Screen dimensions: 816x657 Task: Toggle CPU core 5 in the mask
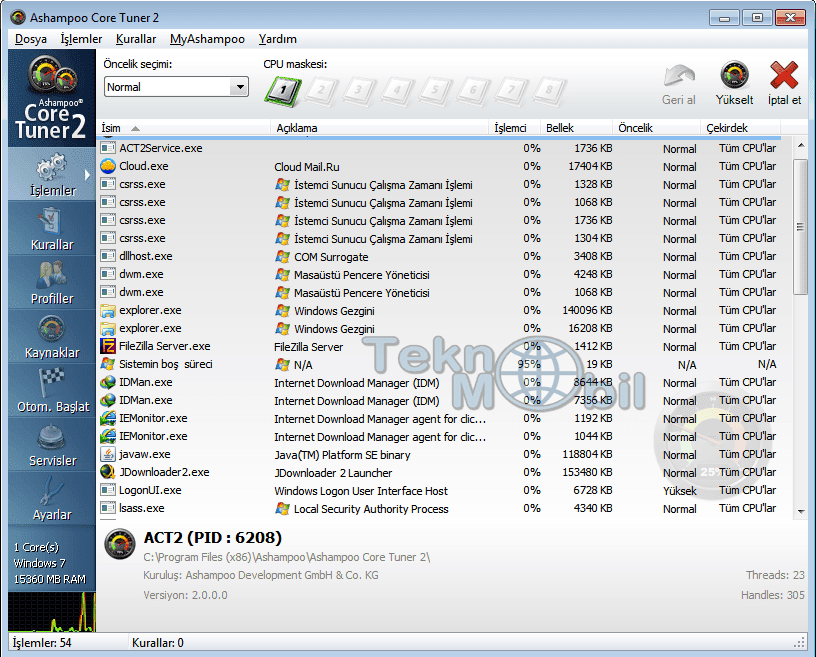coord(435,91)
